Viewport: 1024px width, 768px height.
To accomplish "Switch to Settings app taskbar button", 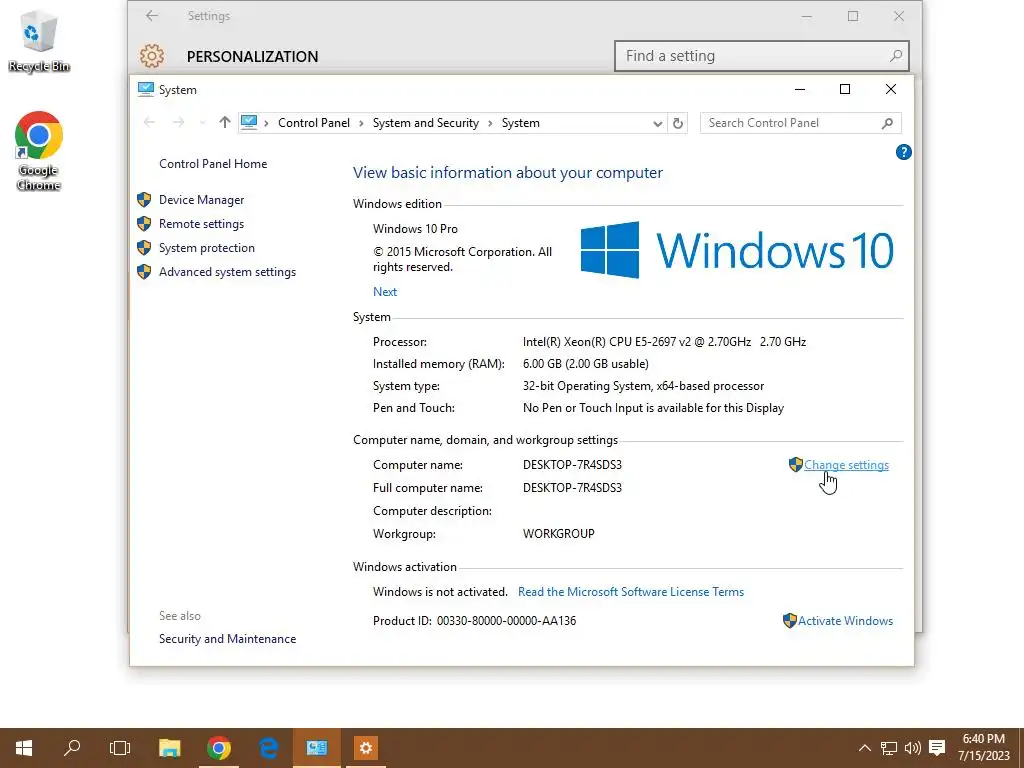I will pyautogui.click(x=366, y=748).
